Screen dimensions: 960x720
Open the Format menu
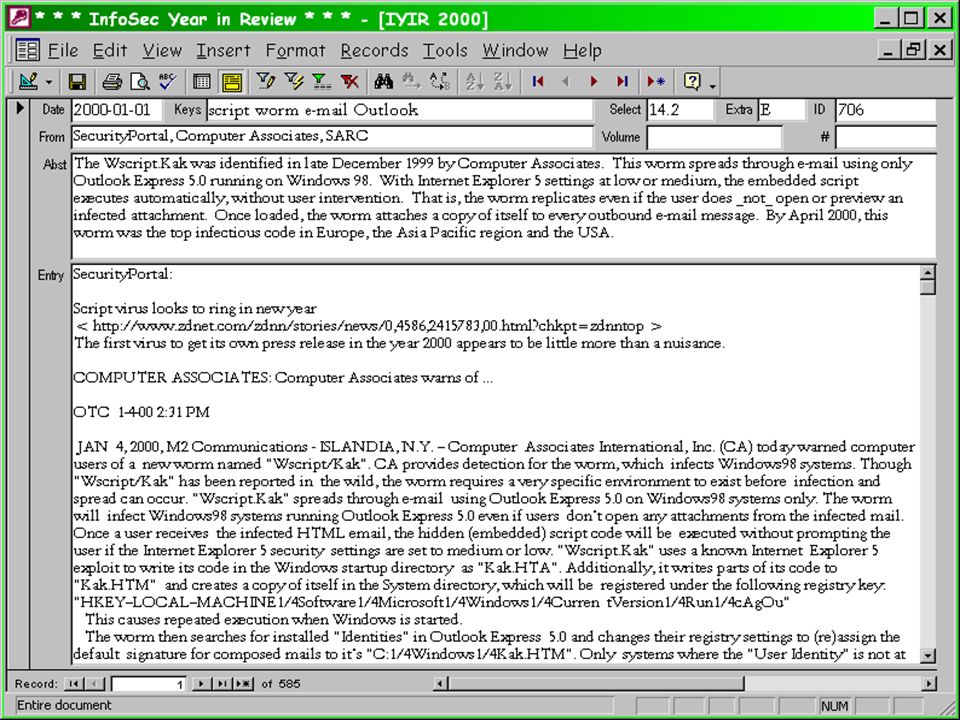click(x=295, y=50)
